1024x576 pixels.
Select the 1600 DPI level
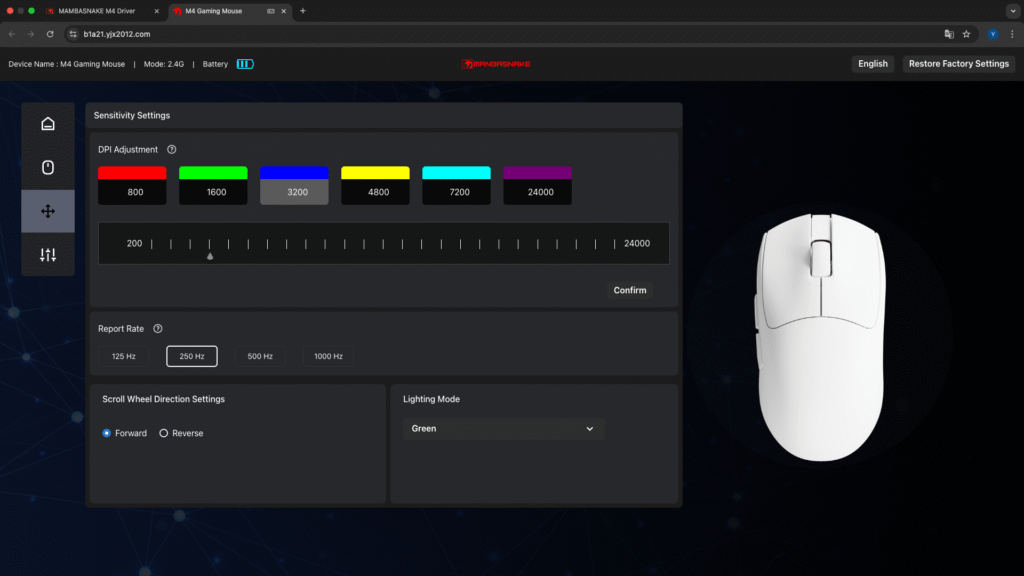pyautogui.click(x=213, y=192)
